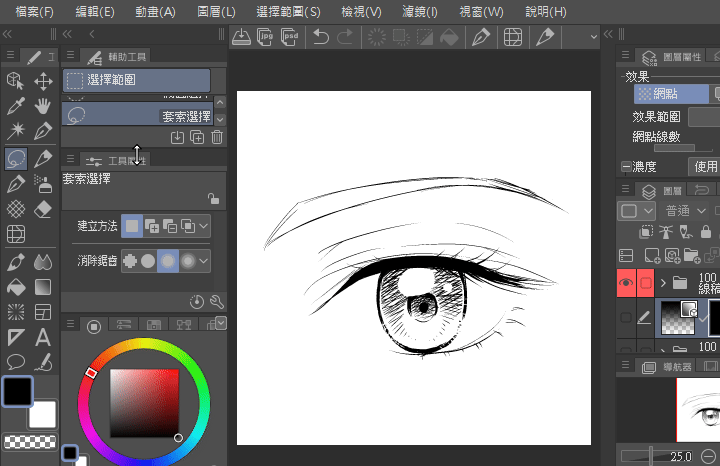Select the Operation object tool
The image size is (720, 466).
click(x=16, y=81)
